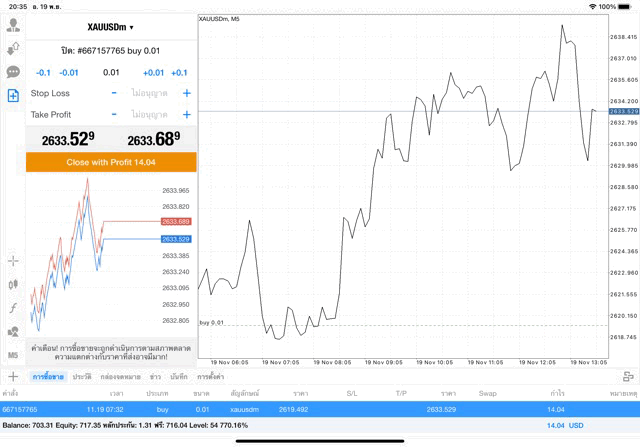640x447 pixels.
Task: Increase volume by +0.1
Action: click(179, 72)
